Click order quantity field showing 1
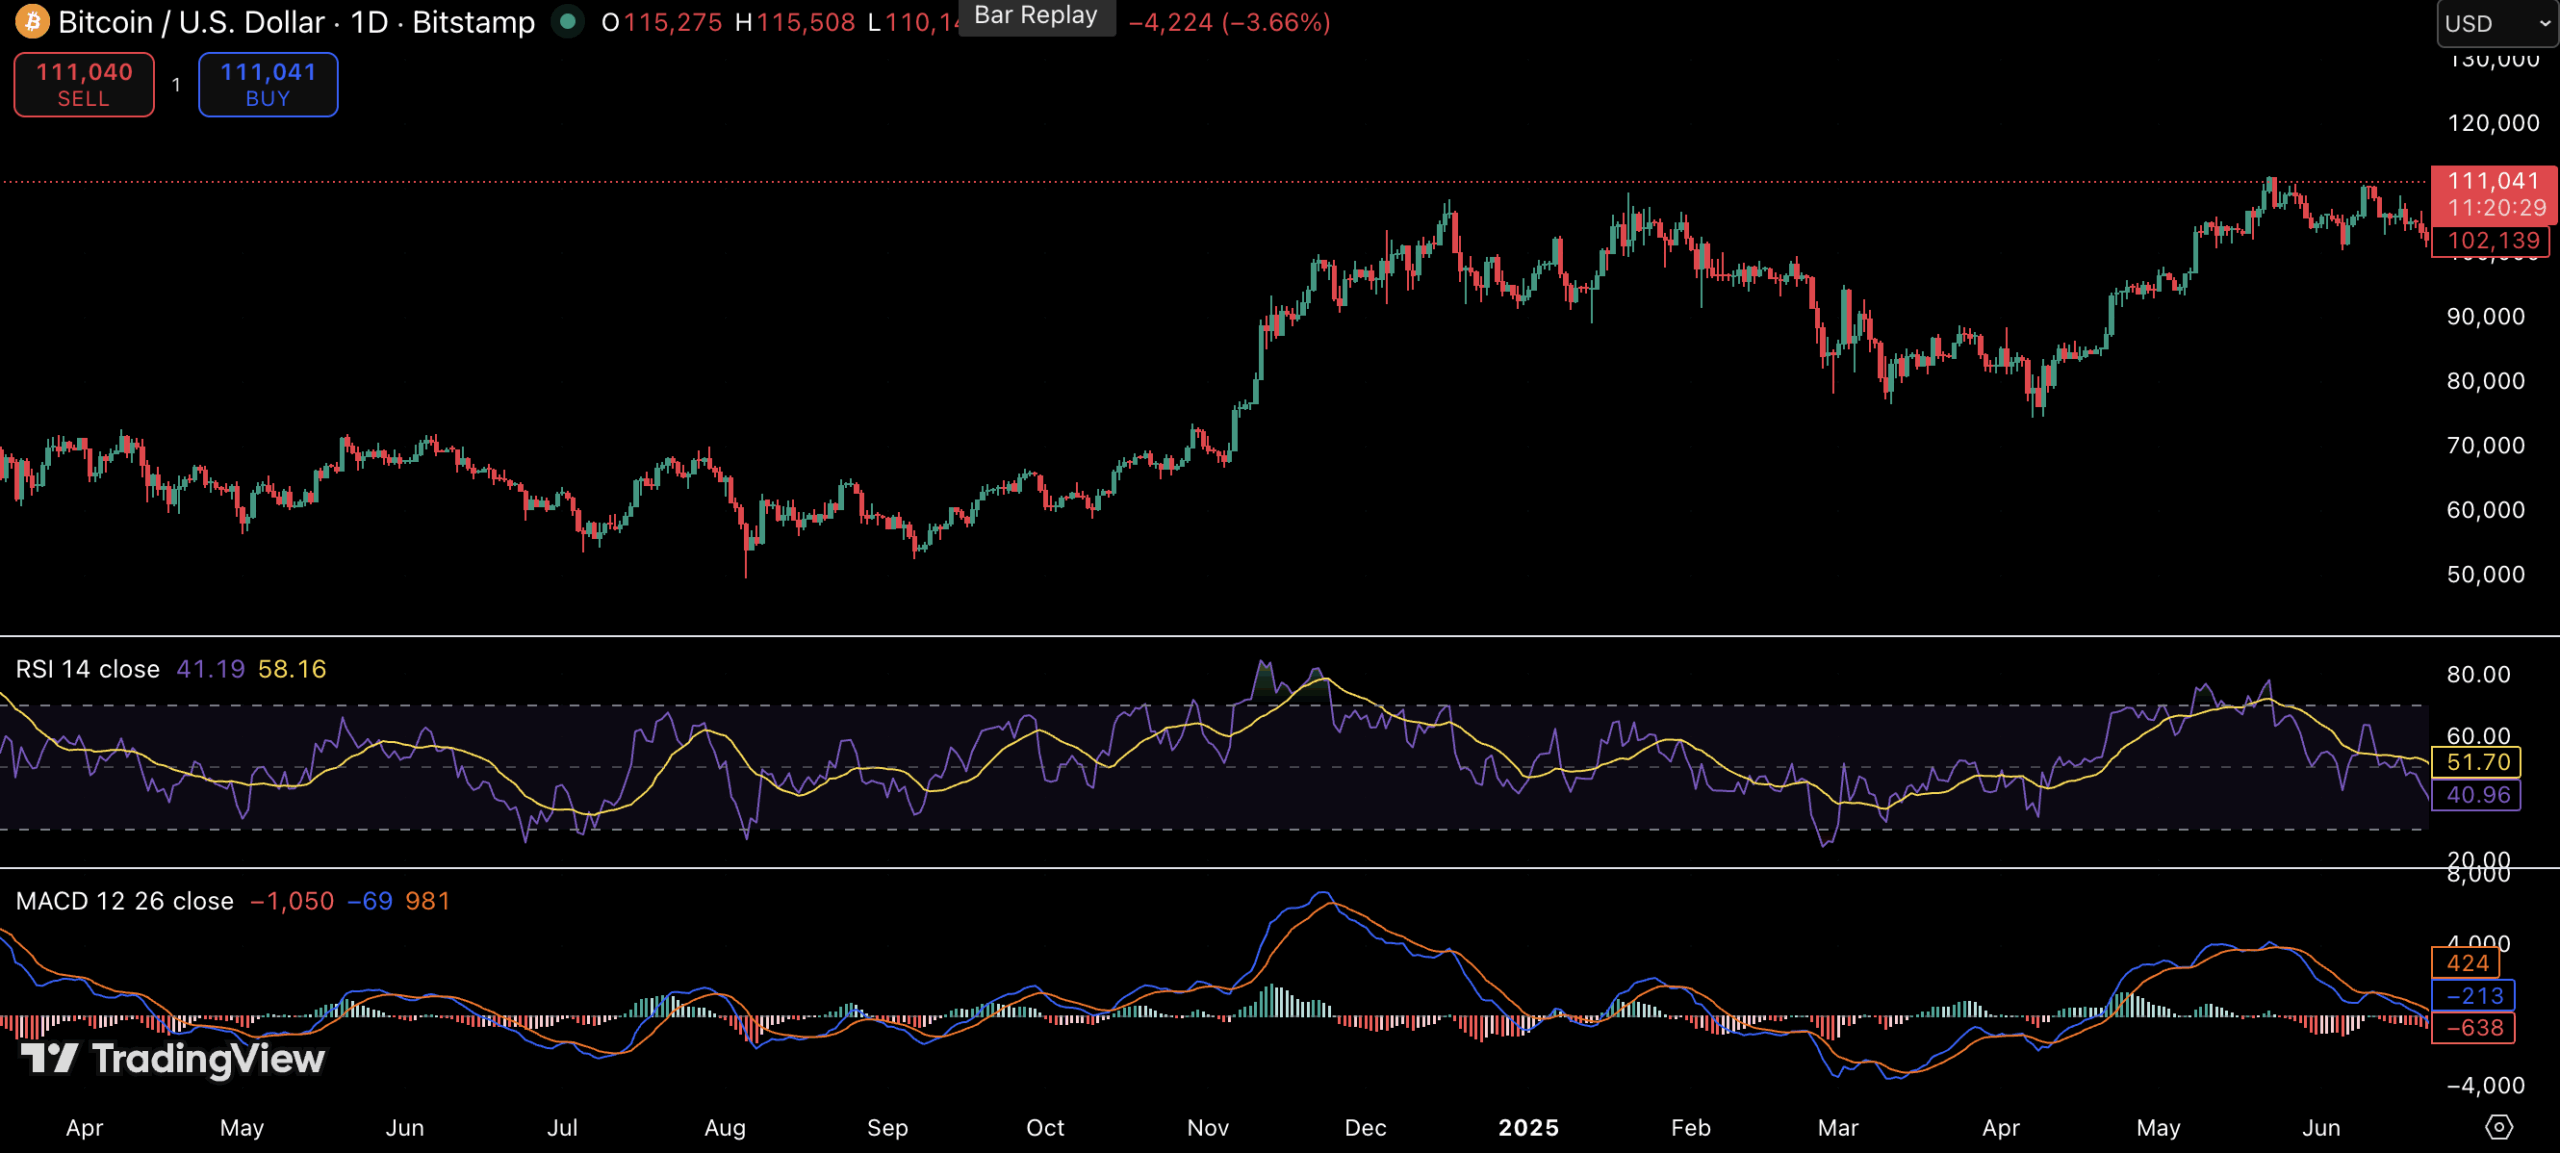The width and height of the screenshot is (2560, 1153). [x=176, y=85]
